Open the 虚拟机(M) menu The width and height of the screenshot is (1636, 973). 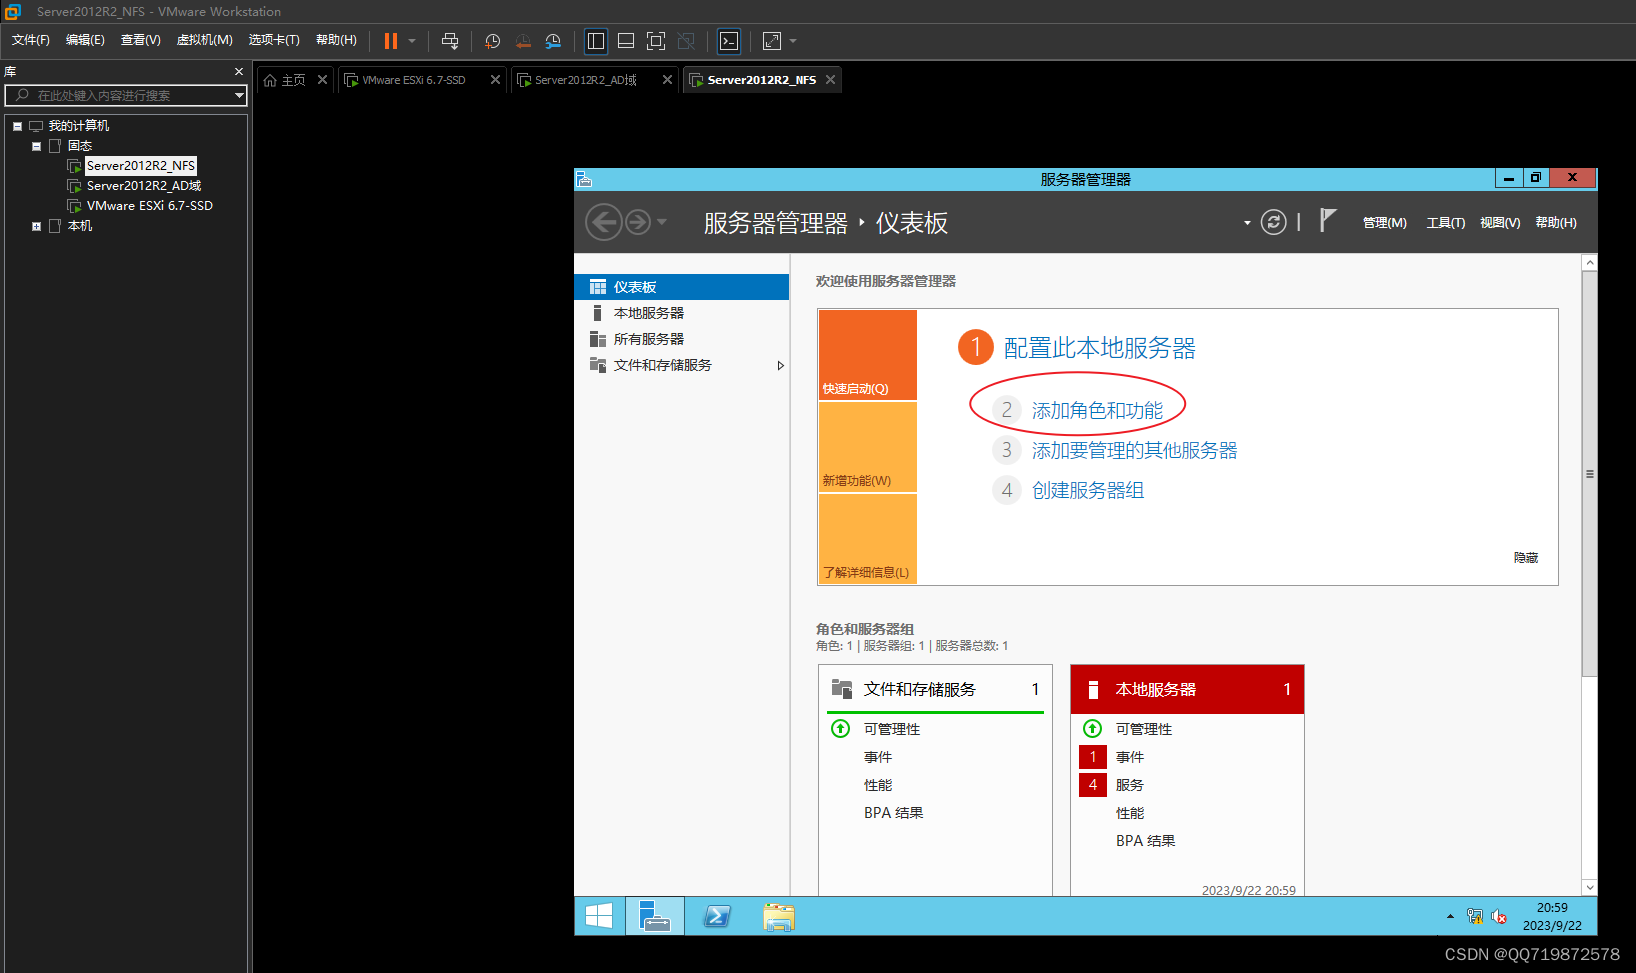(x=204, y=40)
